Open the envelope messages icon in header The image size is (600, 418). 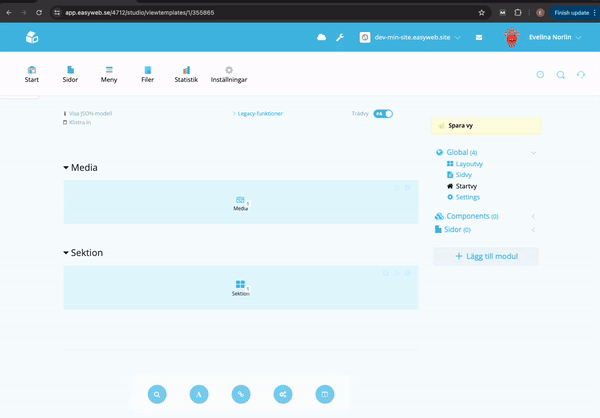point(479,38)
